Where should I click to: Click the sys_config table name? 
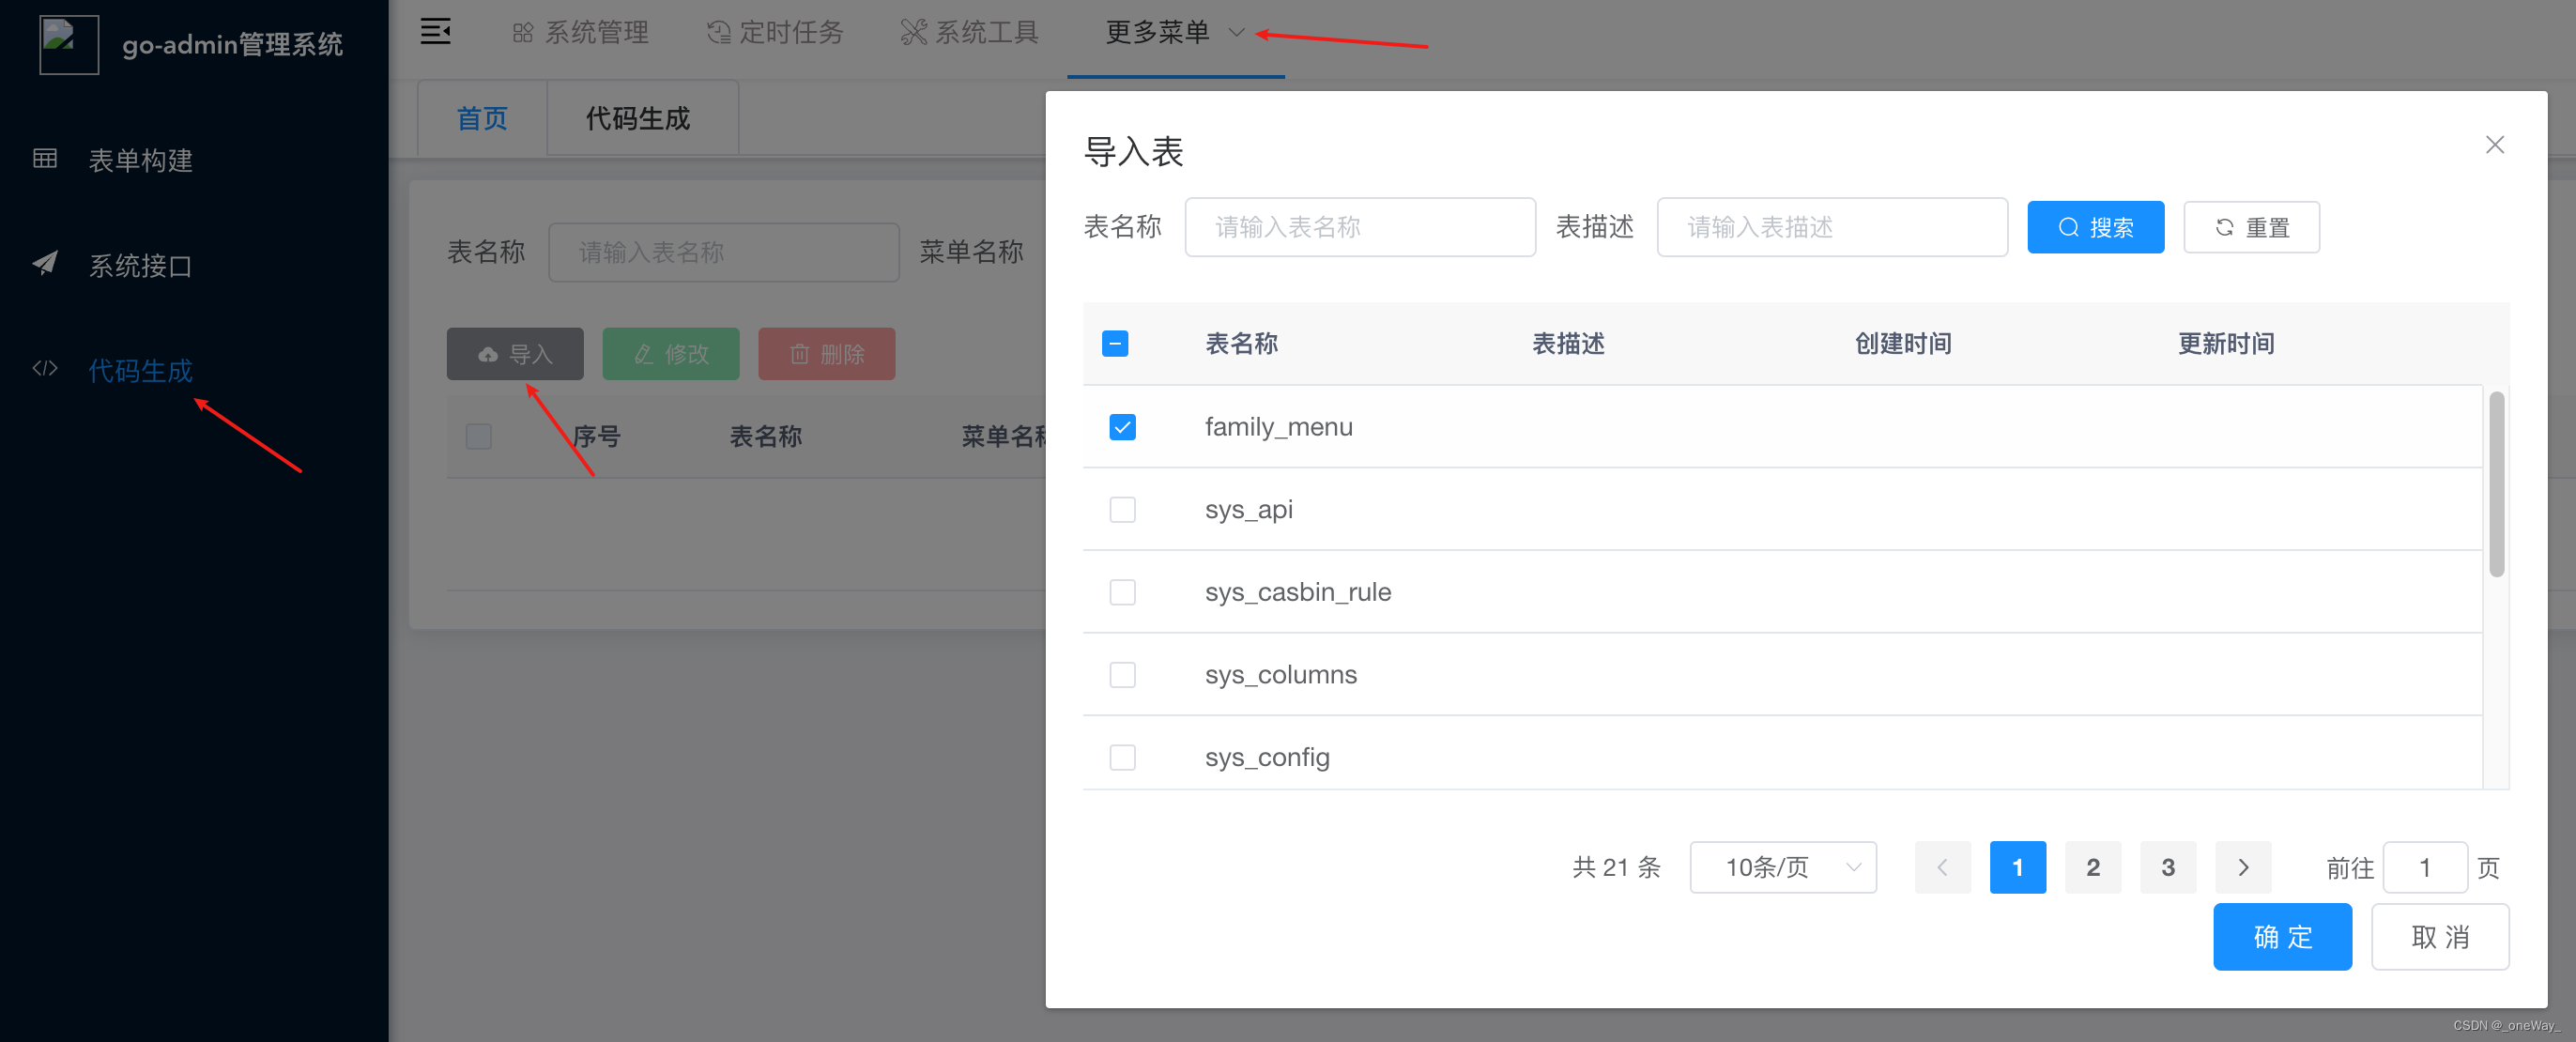[x=1266, y=757]
